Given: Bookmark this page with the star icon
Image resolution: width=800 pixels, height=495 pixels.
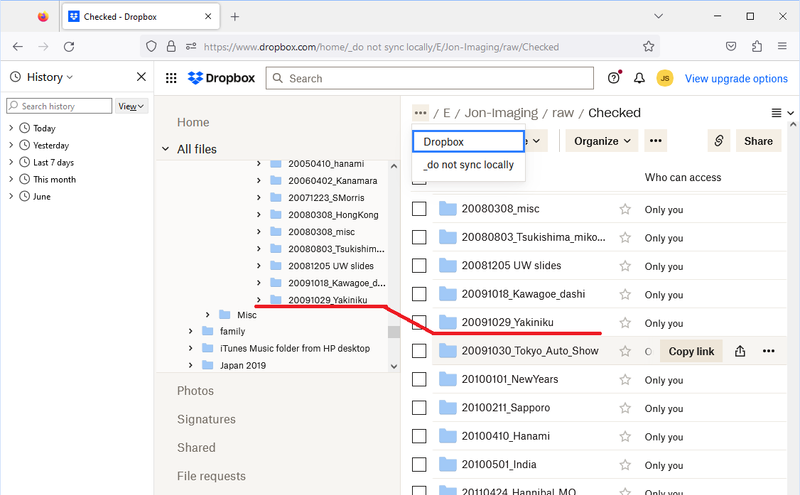Looking at the screenshot, I should (649, 46).
